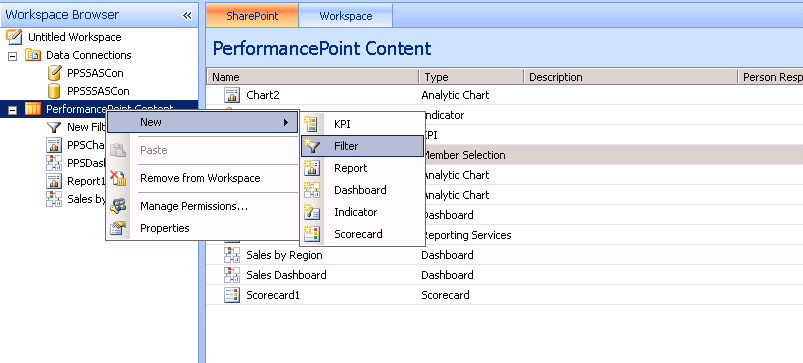
Task: Collapse the PerformancePoint Content tree node
Action: [x=12, y=110]
